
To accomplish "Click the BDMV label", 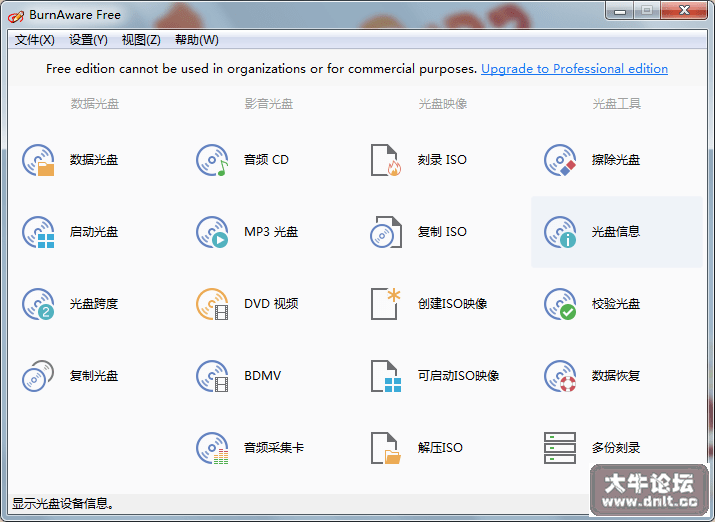I will pyautogui.click(x=263, y=376).
